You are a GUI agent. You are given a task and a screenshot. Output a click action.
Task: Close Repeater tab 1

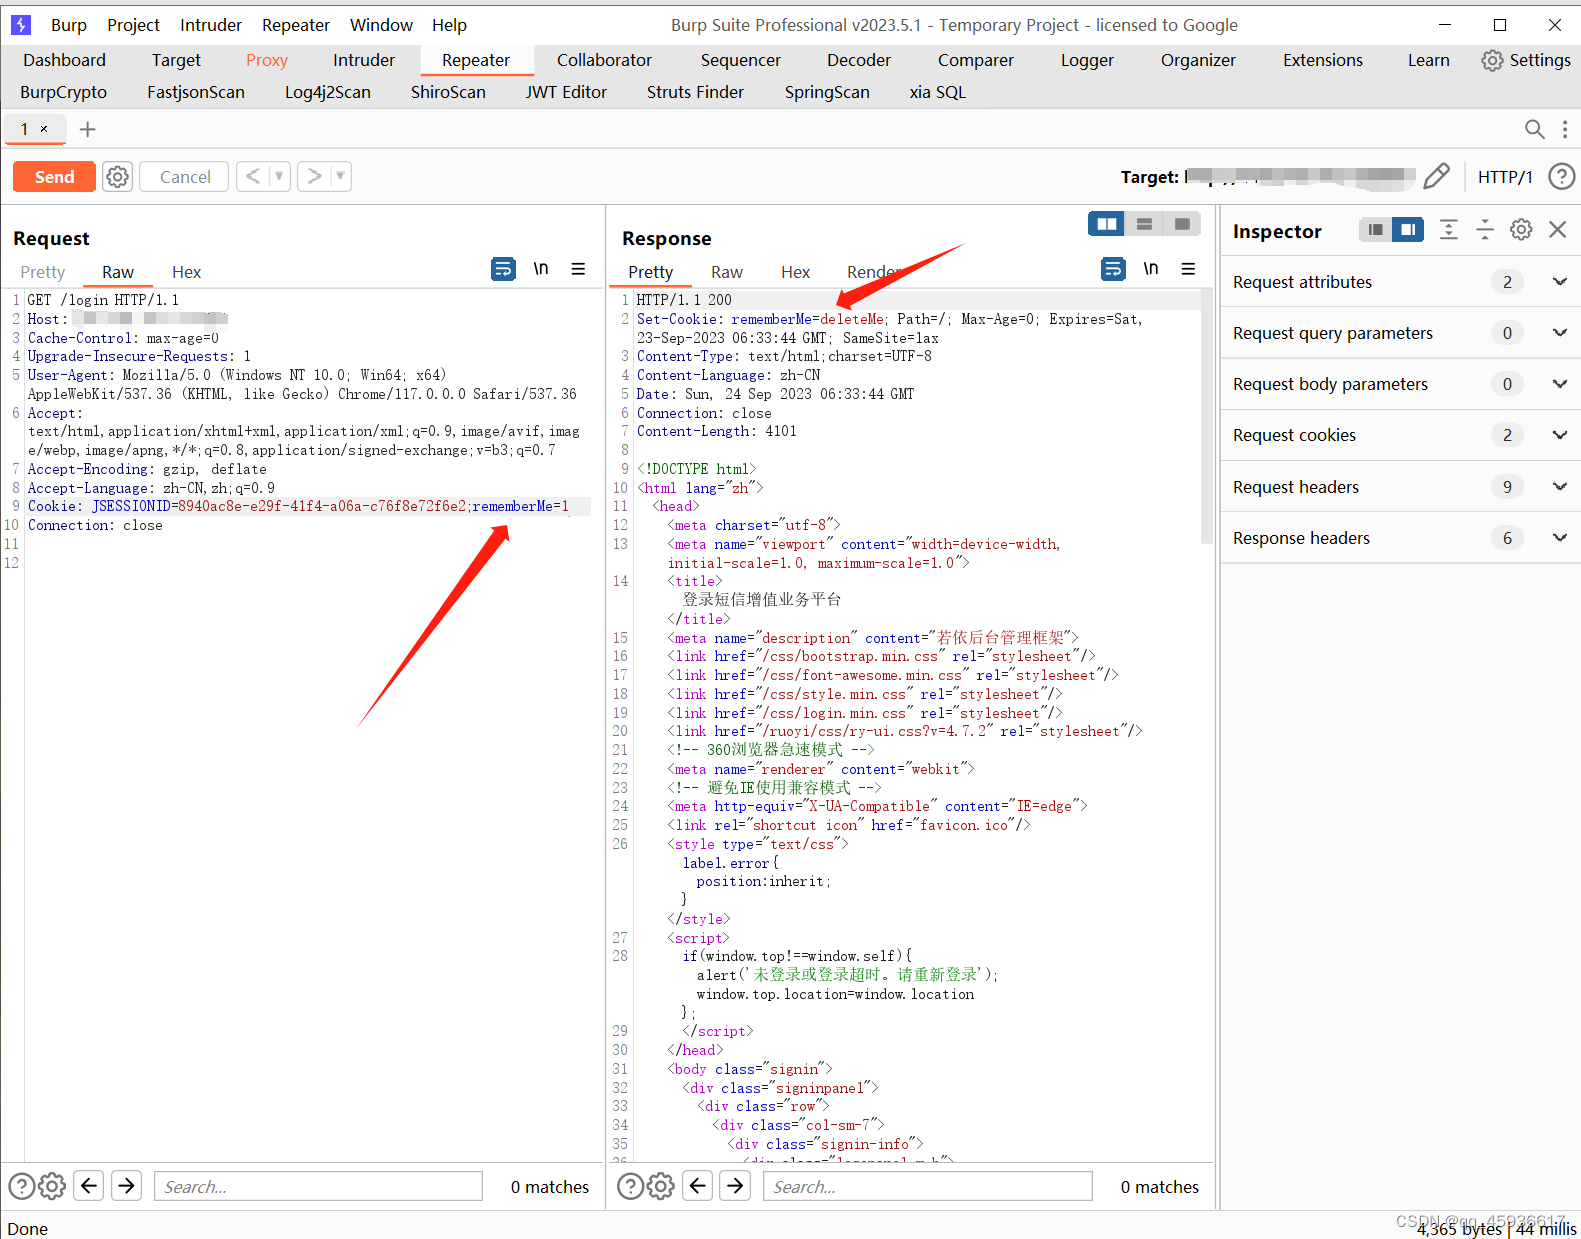[43, 129]
